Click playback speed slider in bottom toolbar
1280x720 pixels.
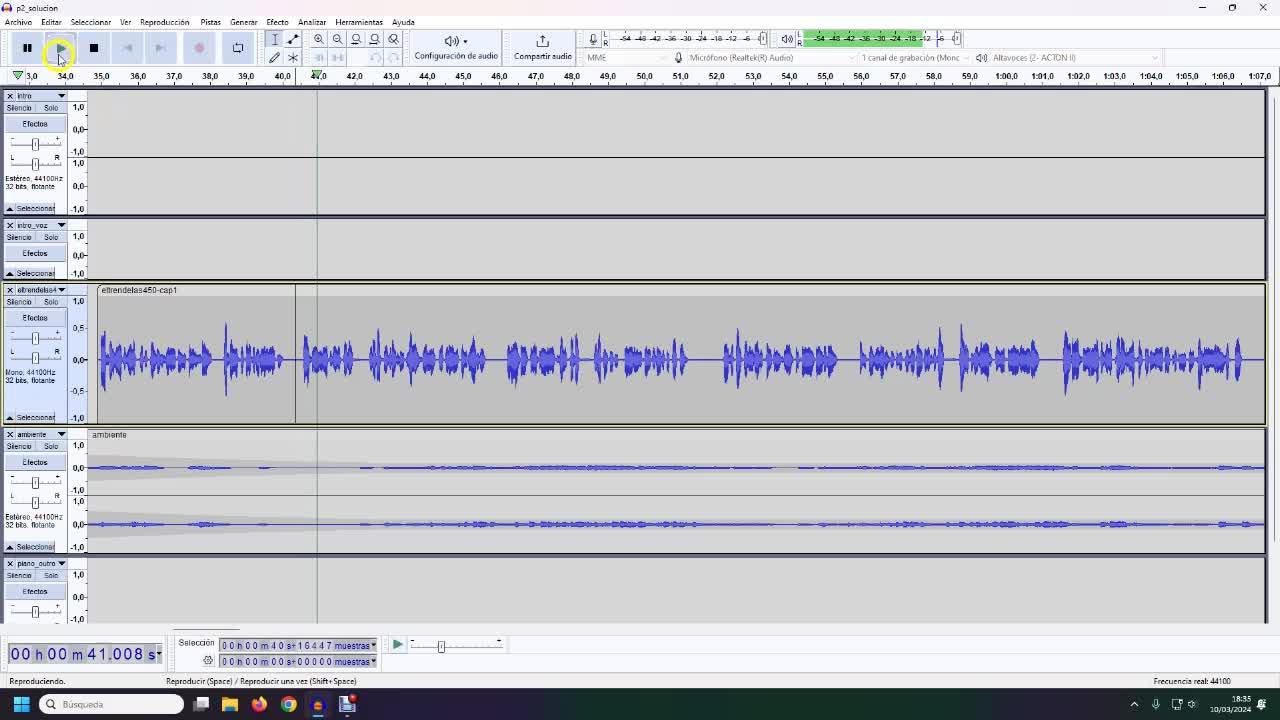[x=455, y=645]
